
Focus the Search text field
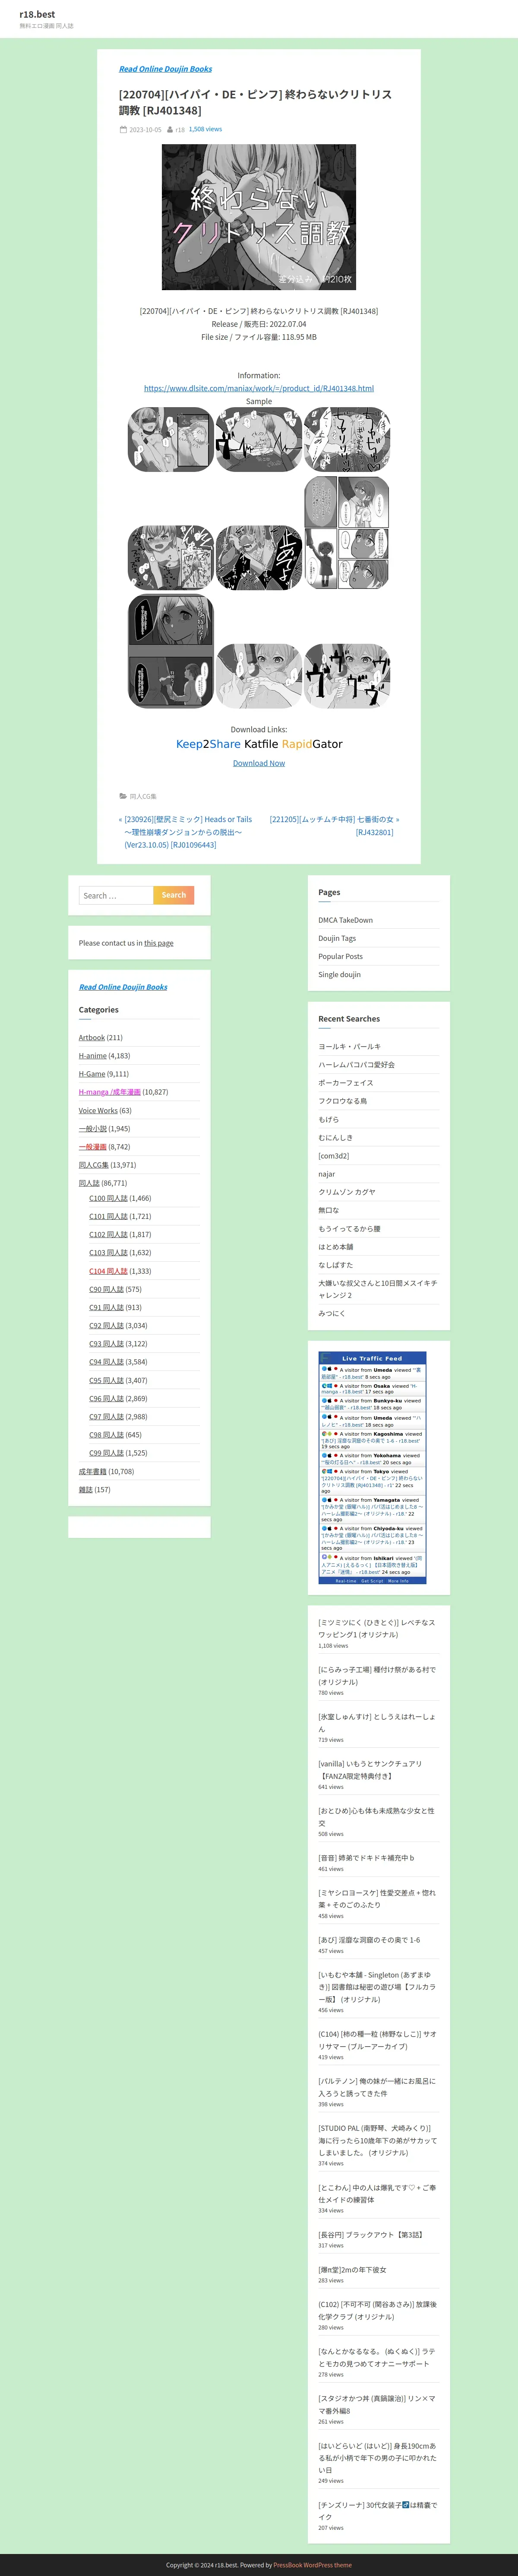coord(116,895)
